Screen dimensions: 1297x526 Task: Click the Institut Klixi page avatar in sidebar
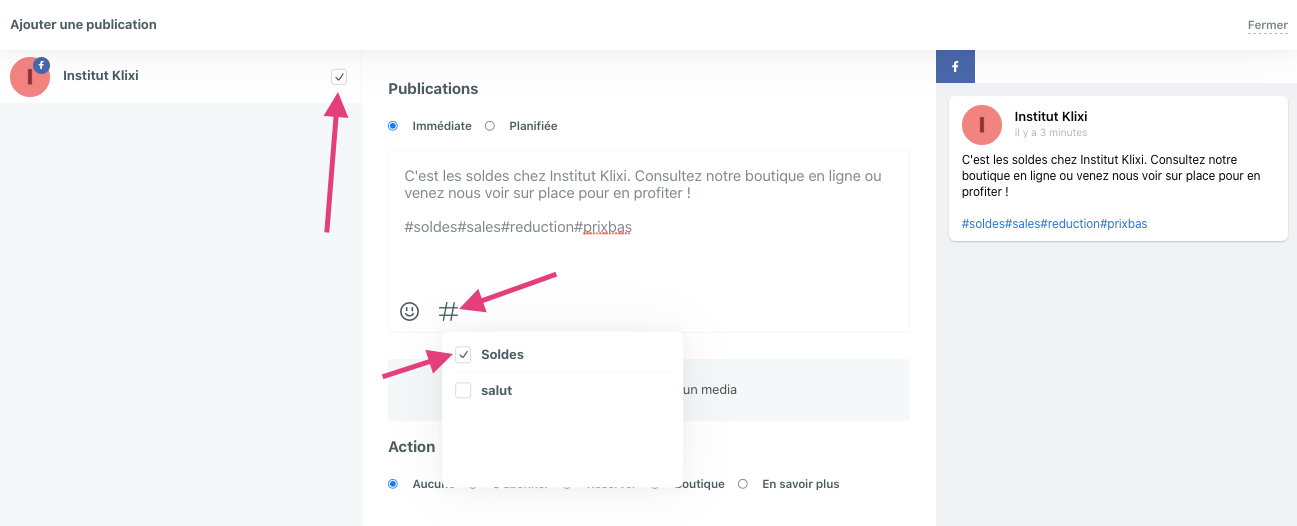point(30,77)
